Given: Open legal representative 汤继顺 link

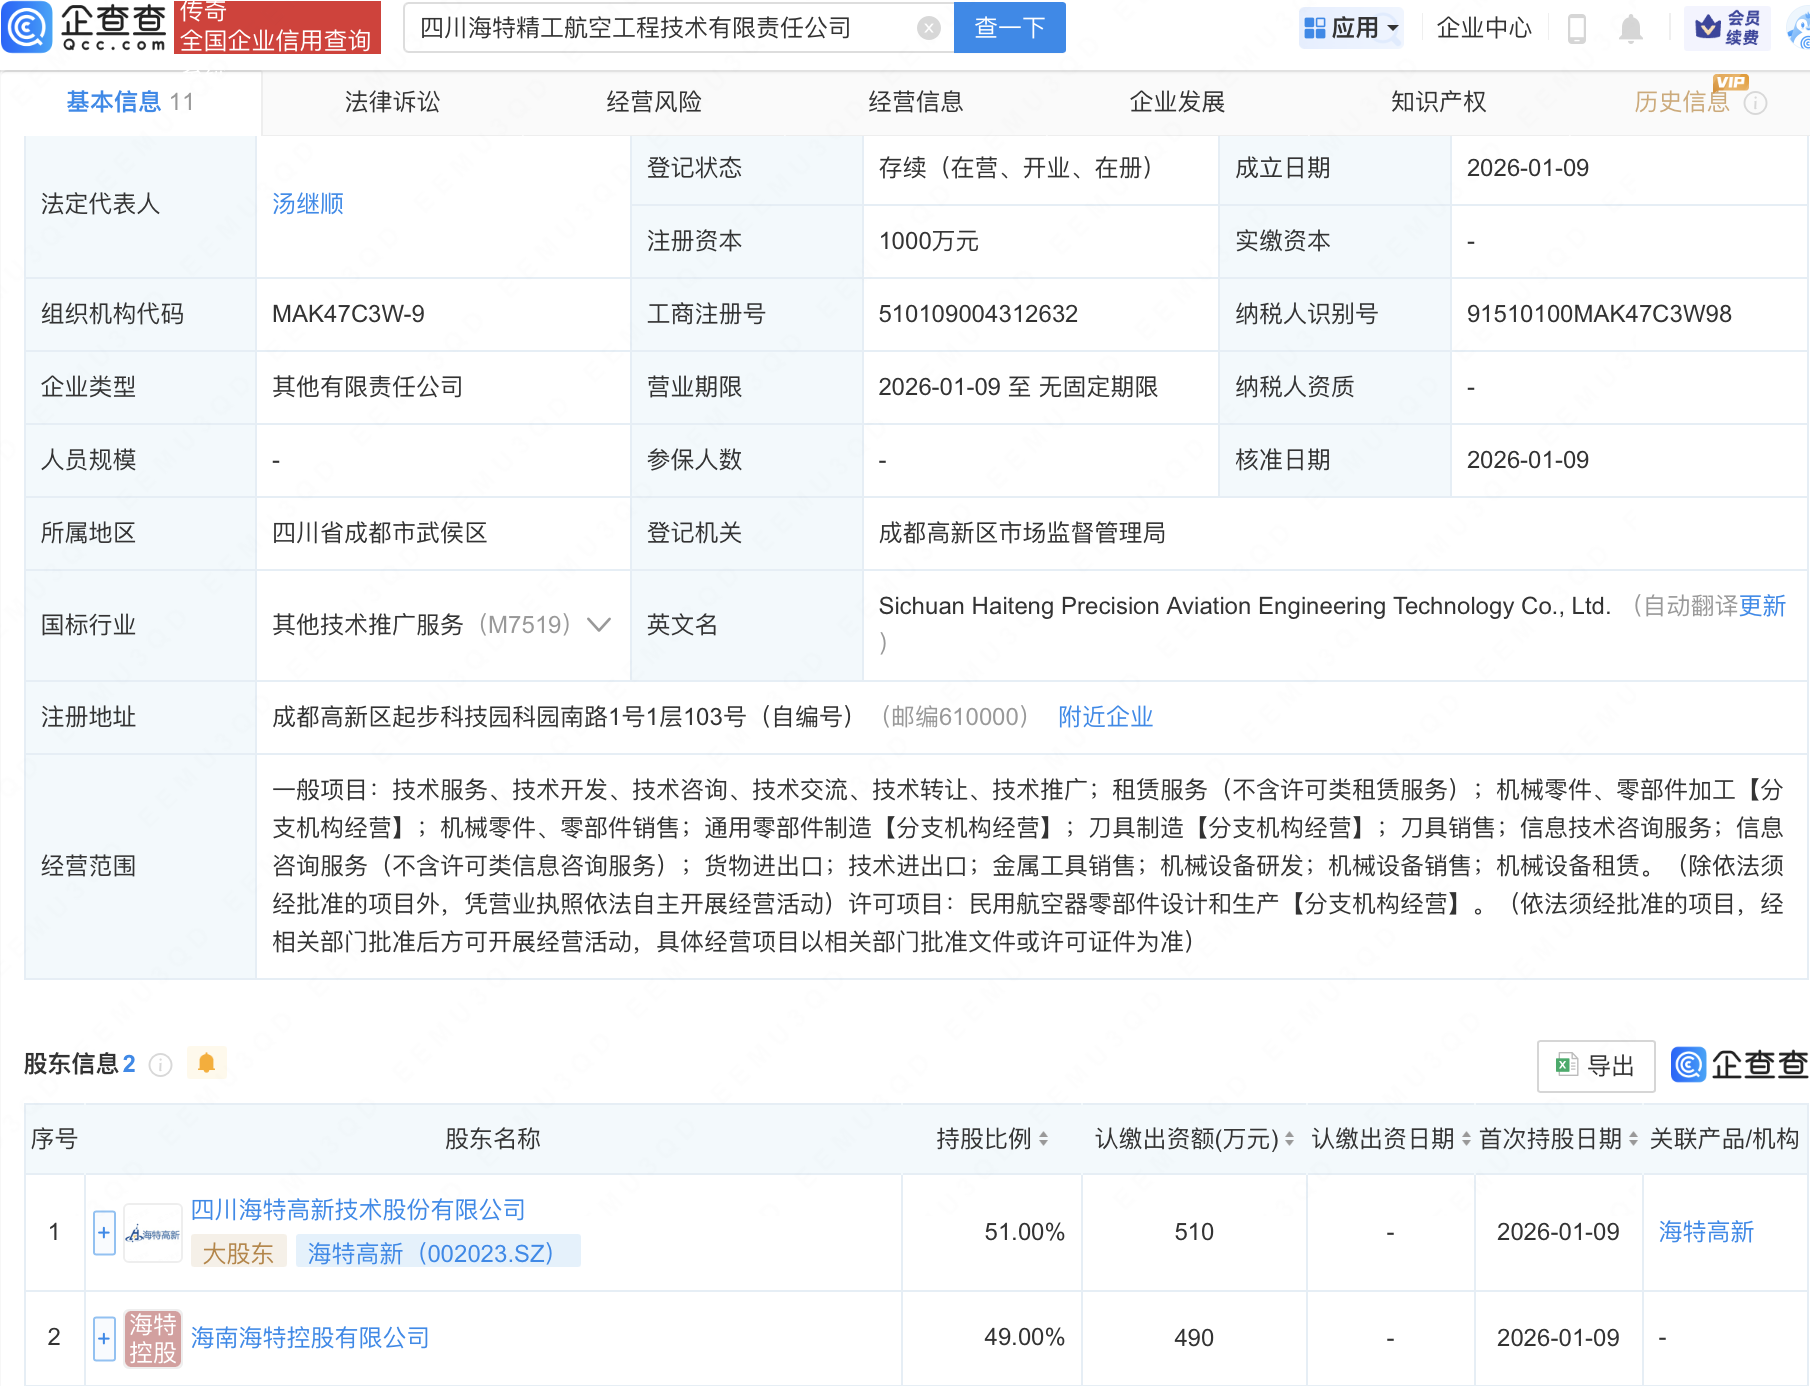Looking at the screenshot, I should point(308,204).
